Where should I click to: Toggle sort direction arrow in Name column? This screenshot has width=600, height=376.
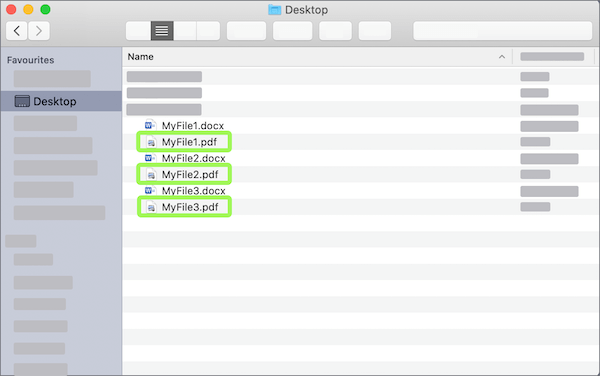[502, 57]
